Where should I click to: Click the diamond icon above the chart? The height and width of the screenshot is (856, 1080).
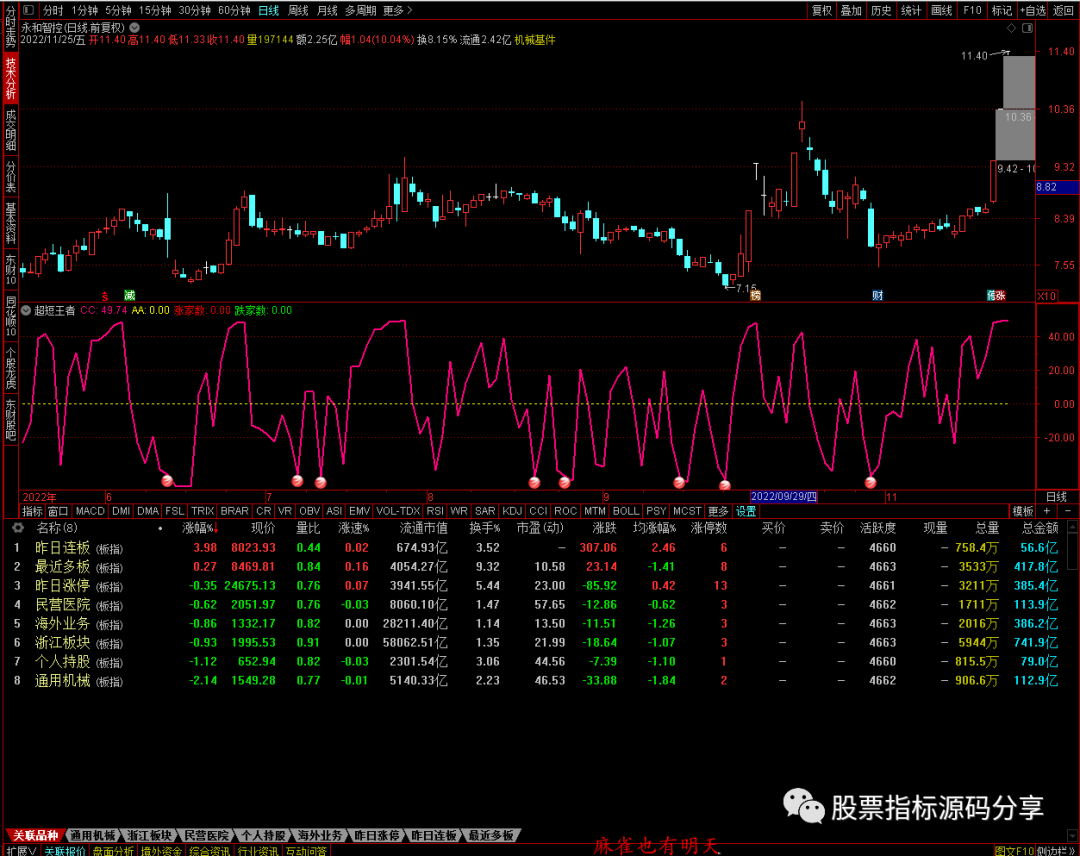1011,28
